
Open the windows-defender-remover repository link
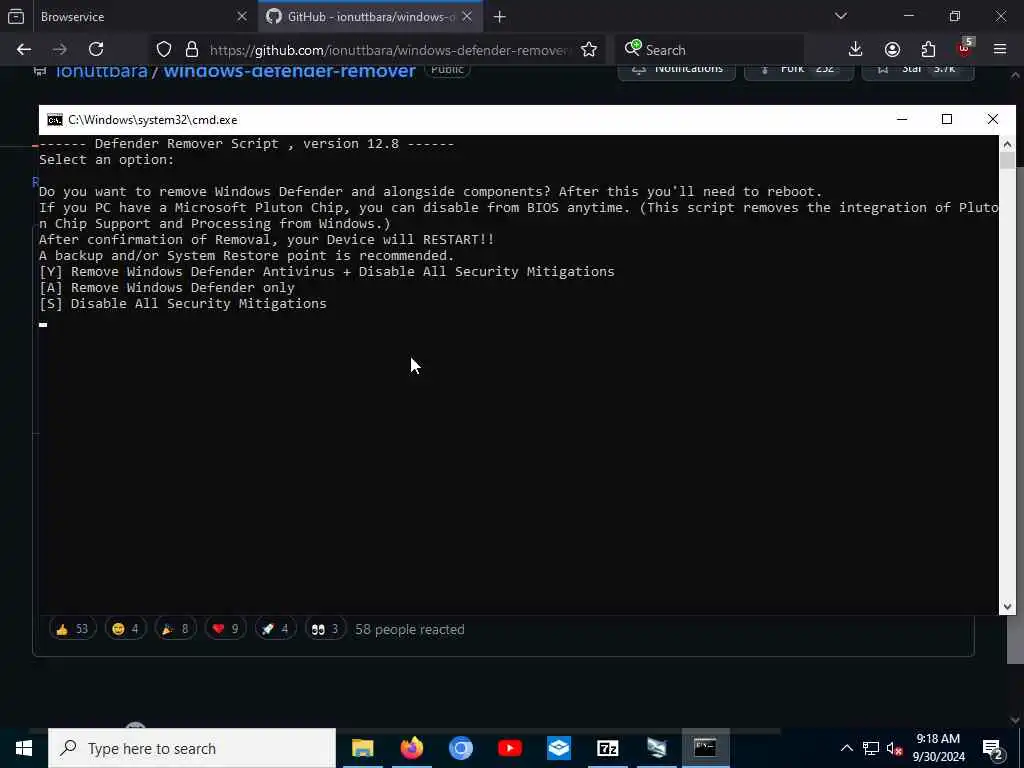(289, 71)
